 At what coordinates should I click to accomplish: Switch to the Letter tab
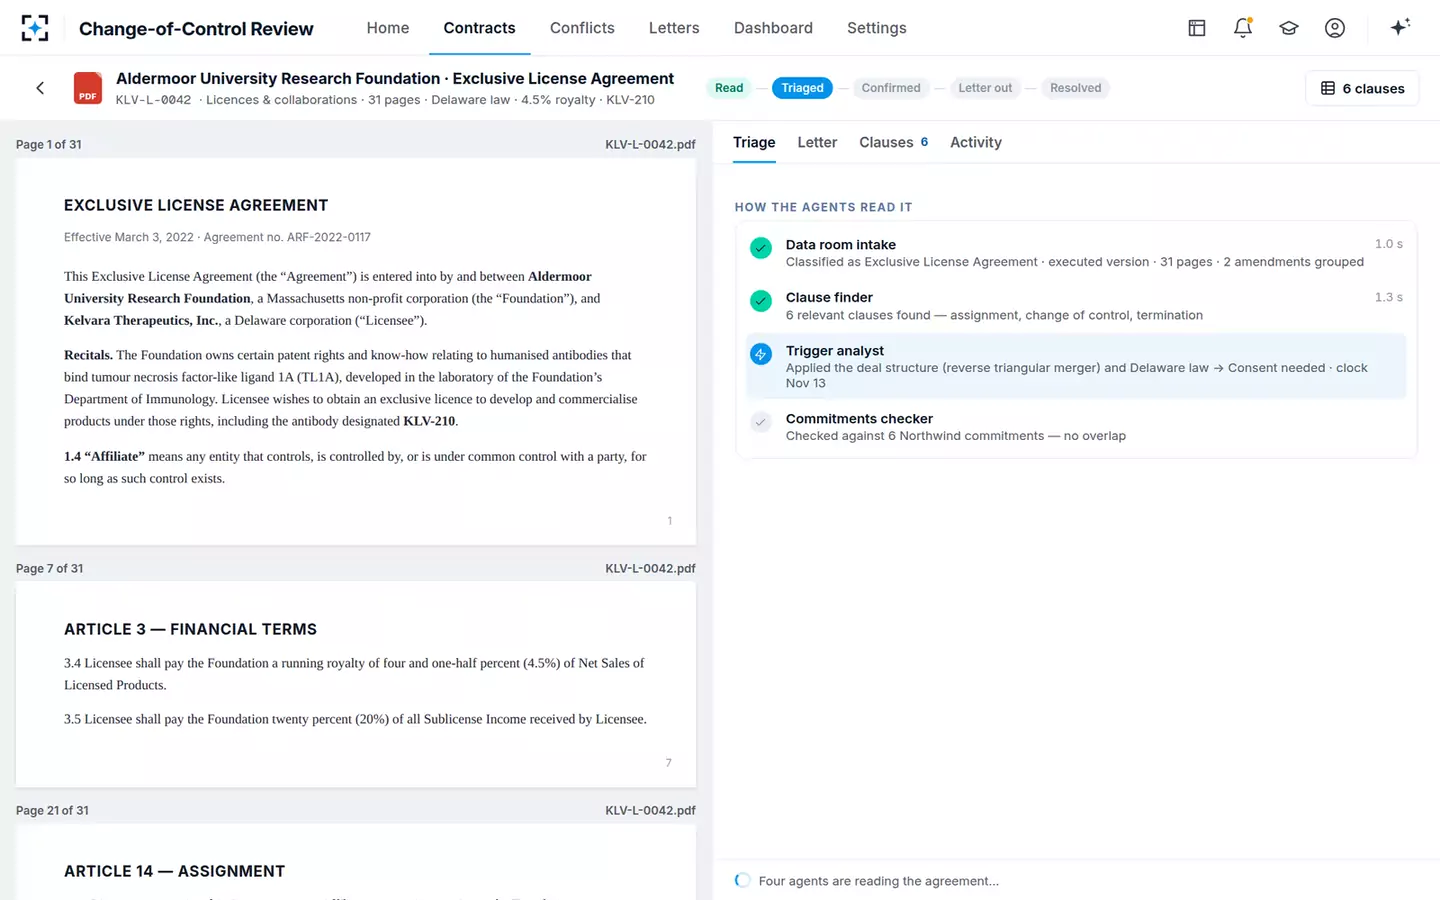click(817, 142)
